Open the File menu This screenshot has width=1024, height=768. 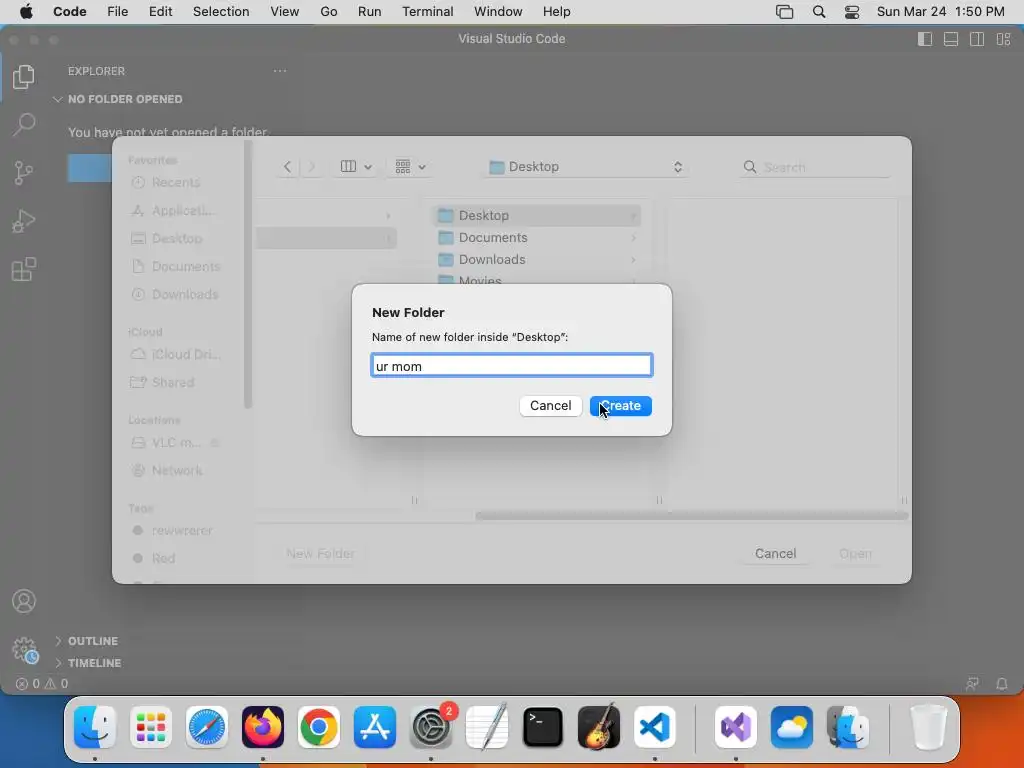[x=118, y=12]
